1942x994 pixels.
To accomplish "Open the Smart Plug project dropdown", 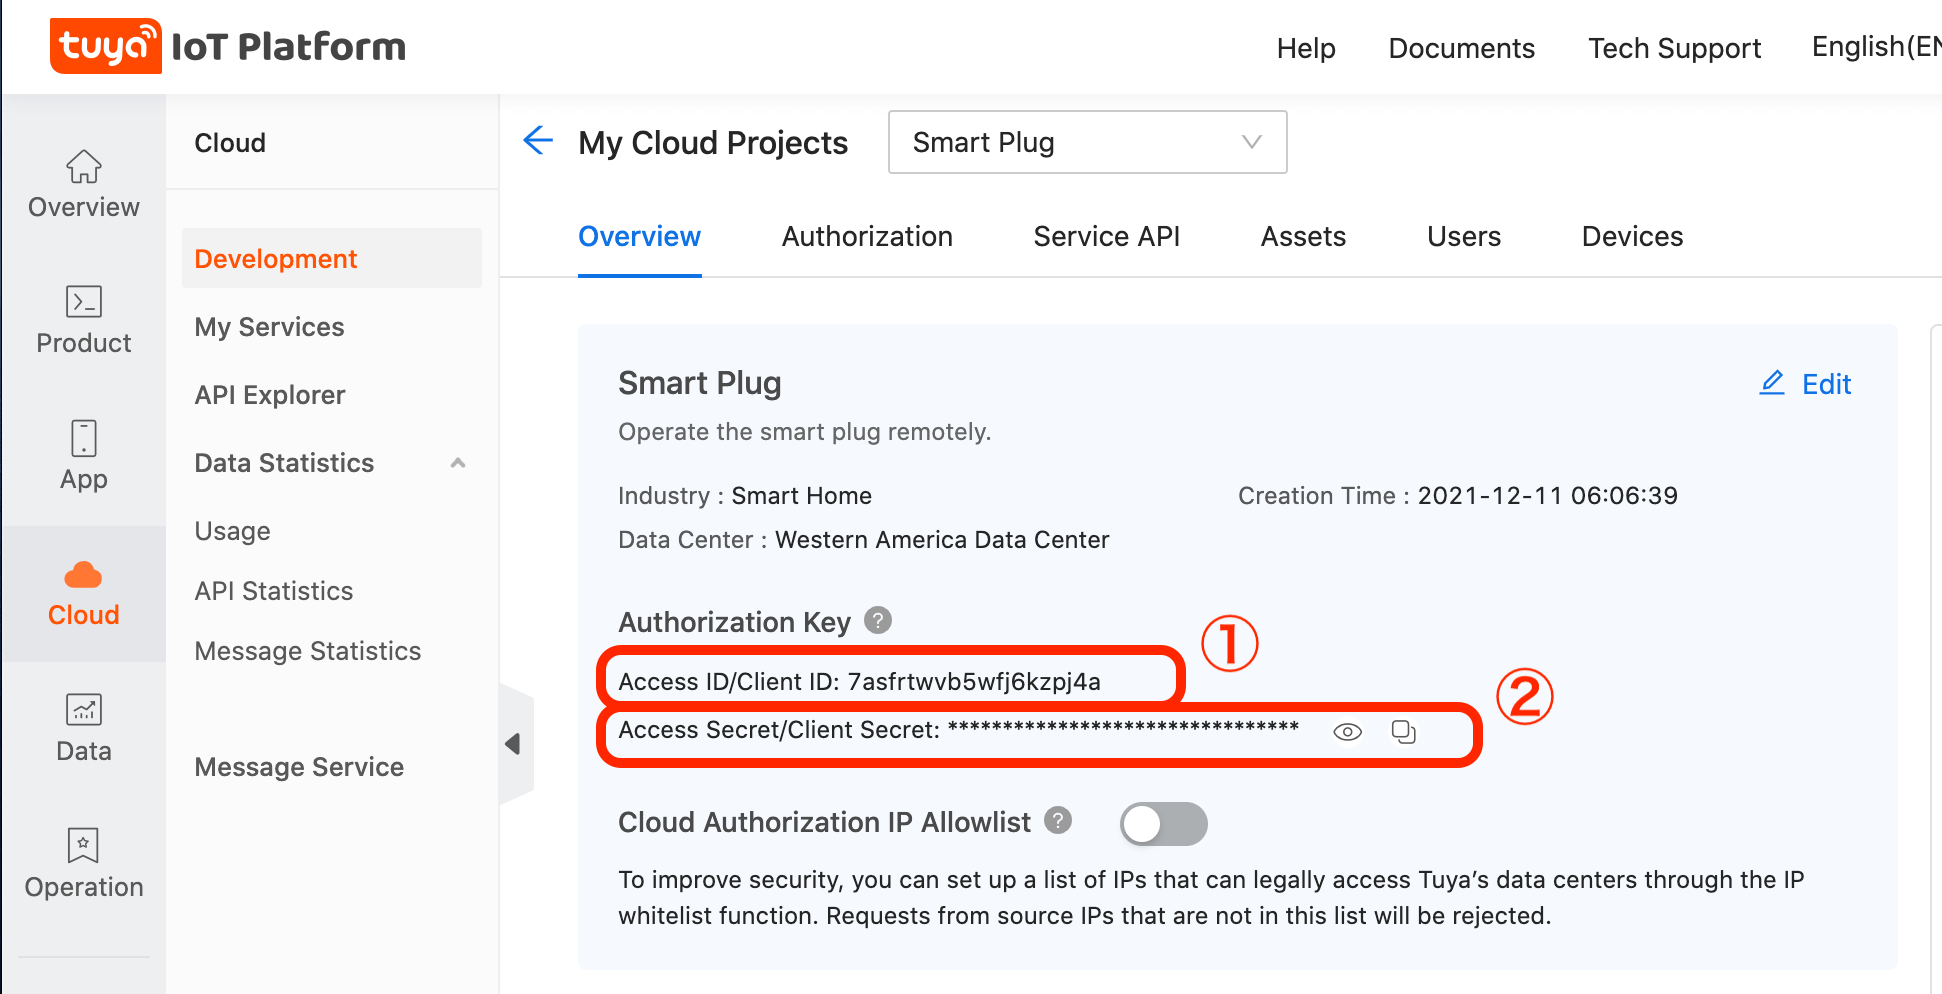I will (x=1087, y=142).
